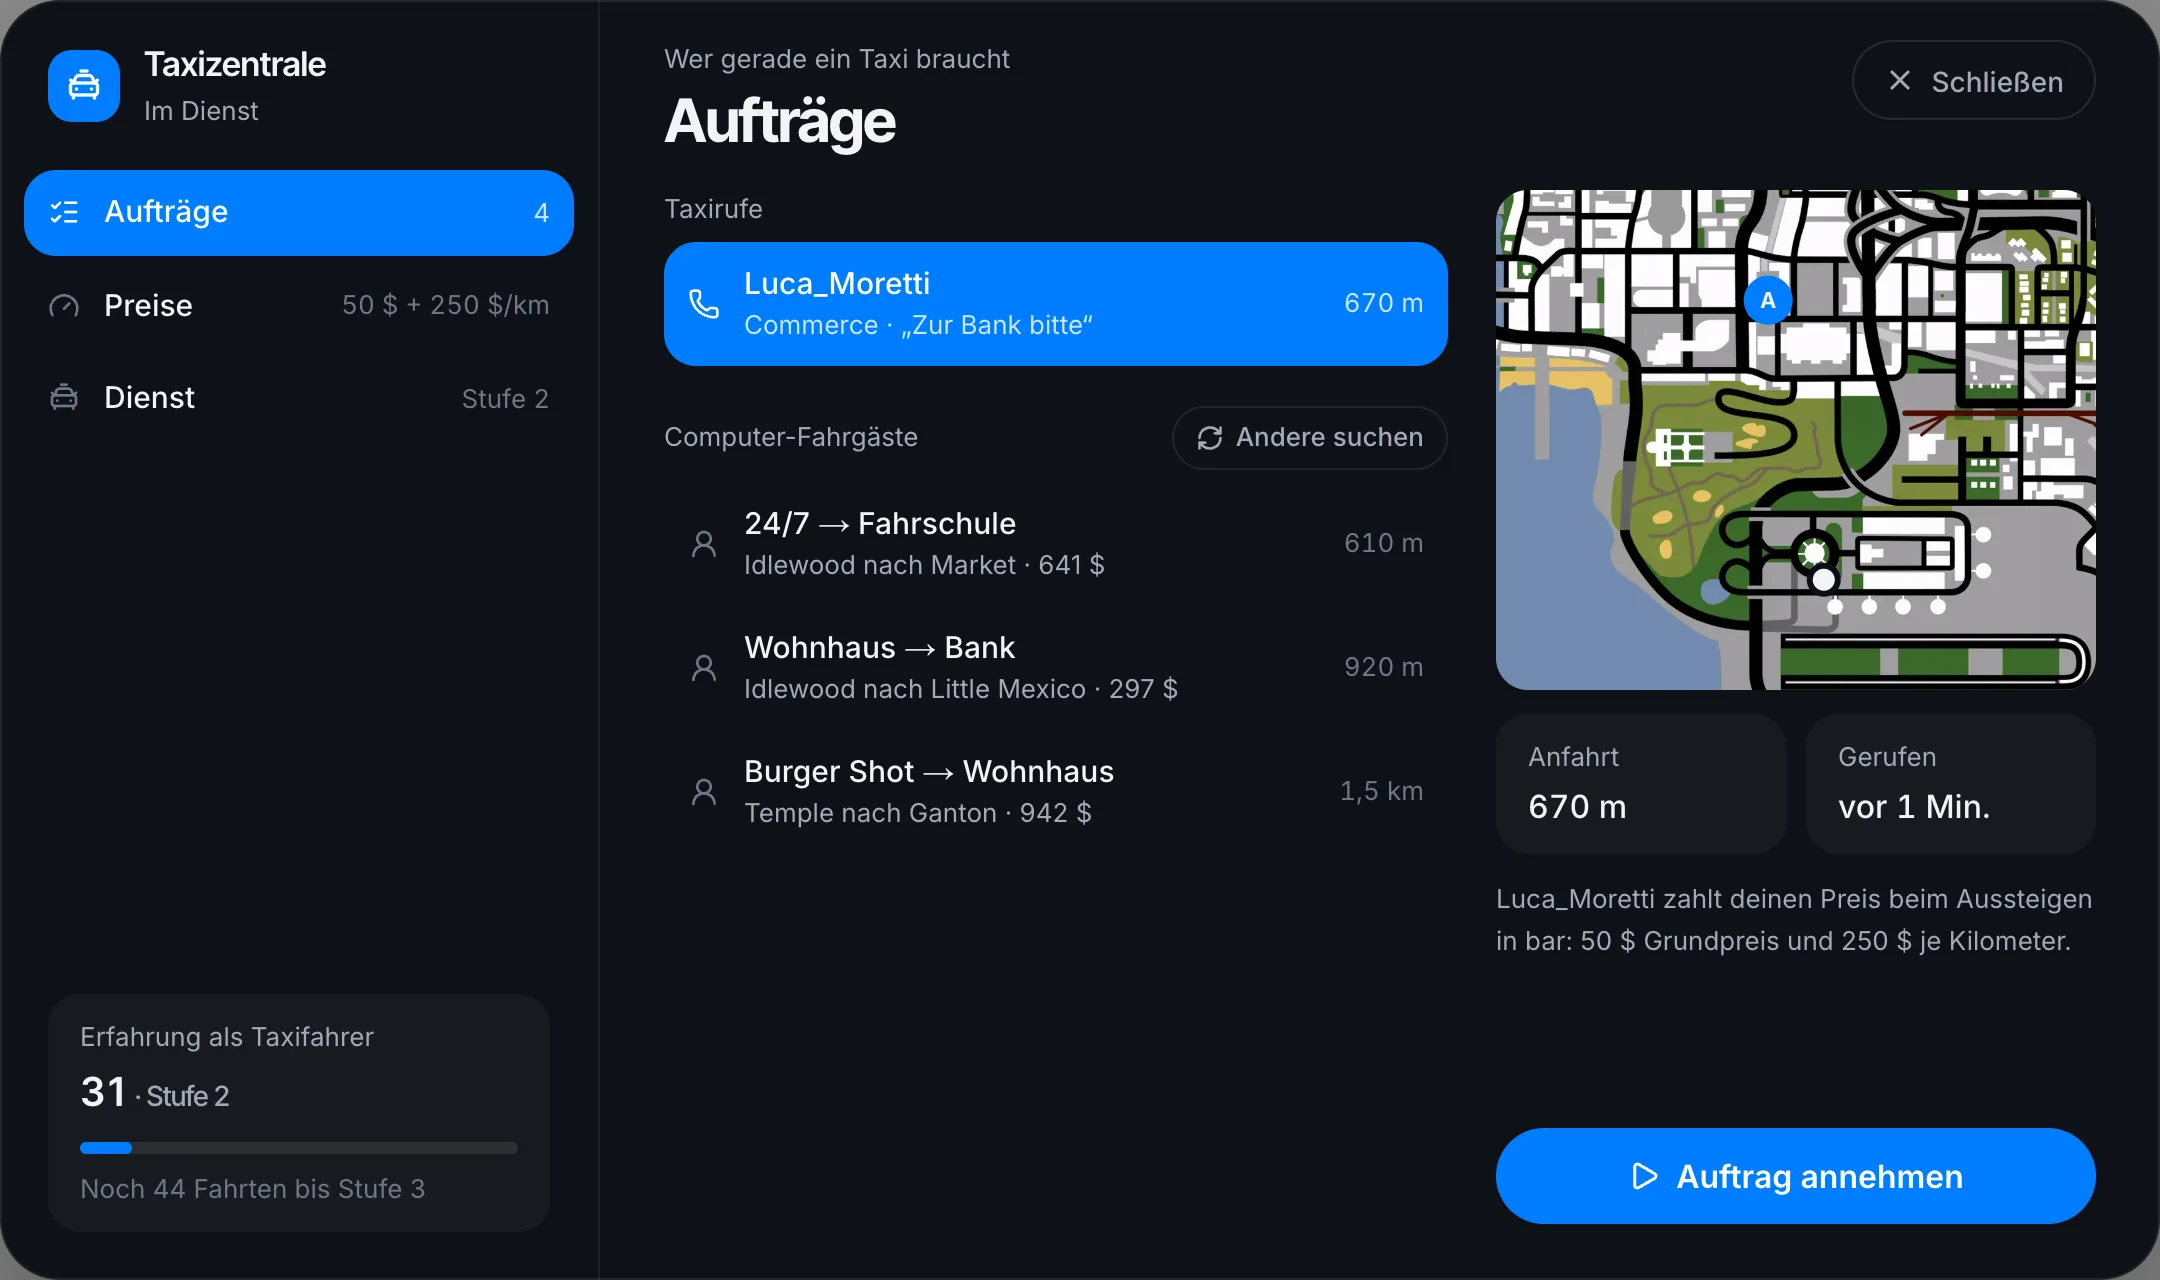
Task: Click Noch 44 Fahrten bis Stufe 3
Action: coord(253,1189)
